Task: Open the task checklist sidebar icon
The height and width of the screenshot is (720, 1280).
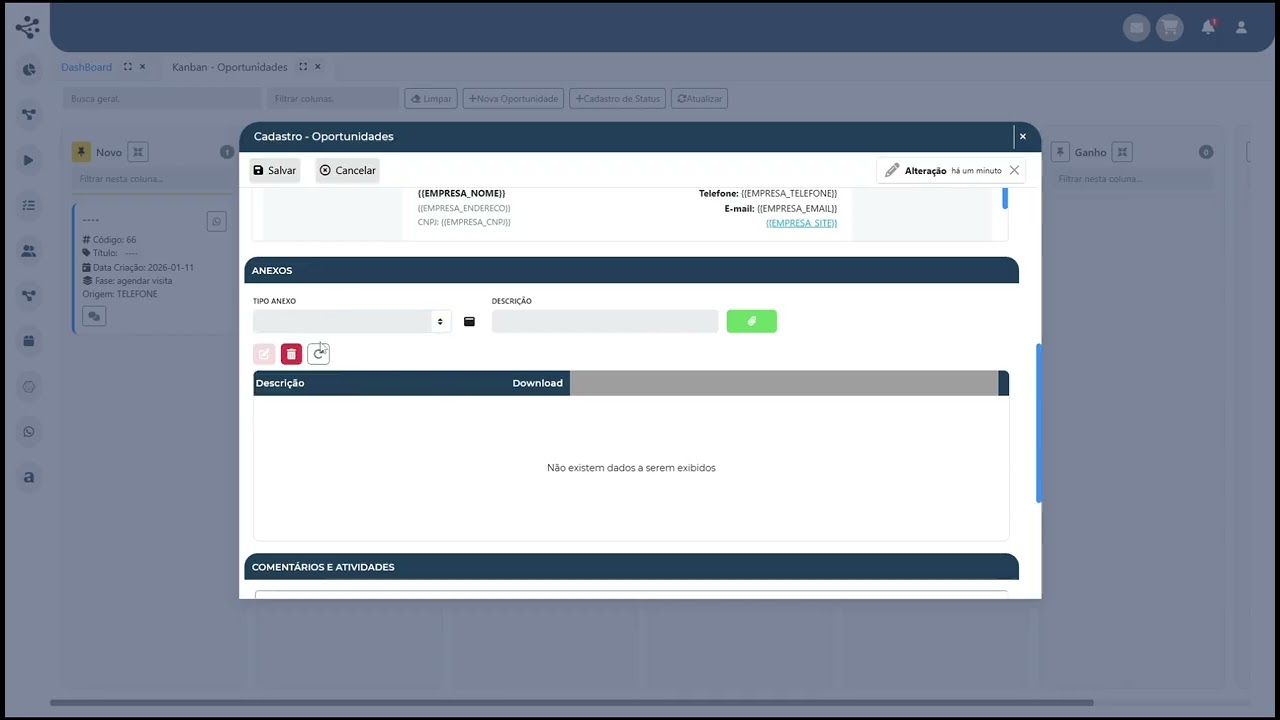Action: (x=28, y=205)
